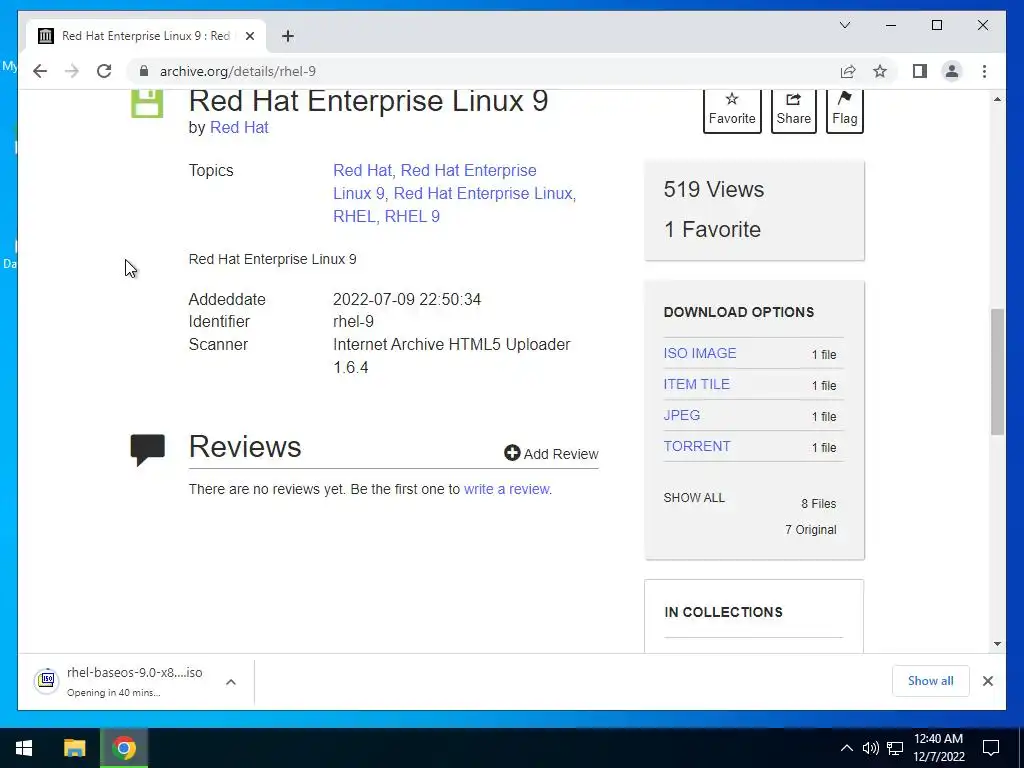Open the Chrome profile avatar

(952, 71)
